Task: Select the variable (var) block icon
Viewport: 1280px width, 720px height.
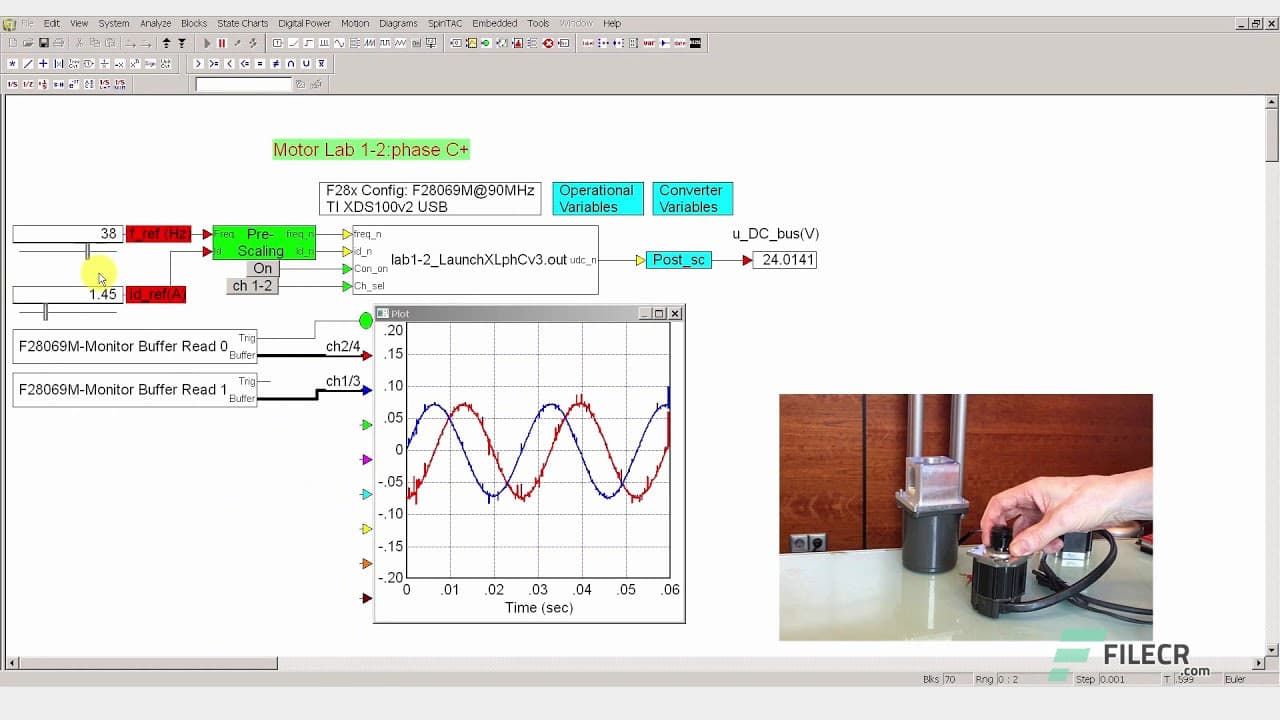Action: tap(650, 43)
